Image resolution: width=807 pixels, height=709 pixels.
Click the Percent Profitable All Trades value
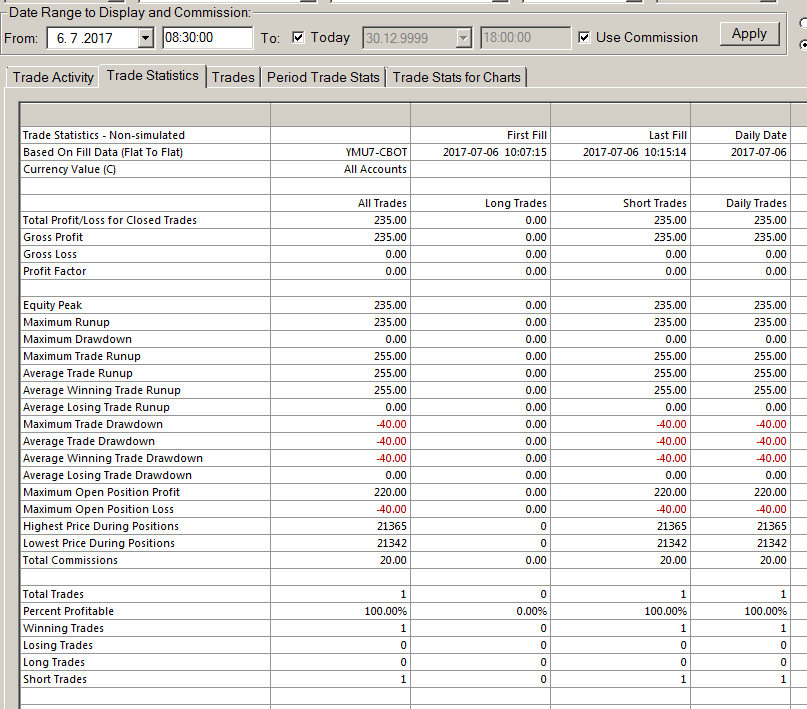(385, 611)
